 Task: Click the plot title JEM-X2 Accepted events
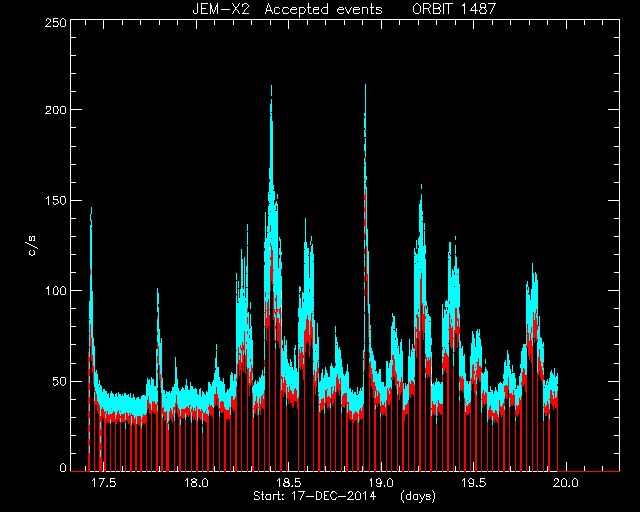(x=287, y=9)
